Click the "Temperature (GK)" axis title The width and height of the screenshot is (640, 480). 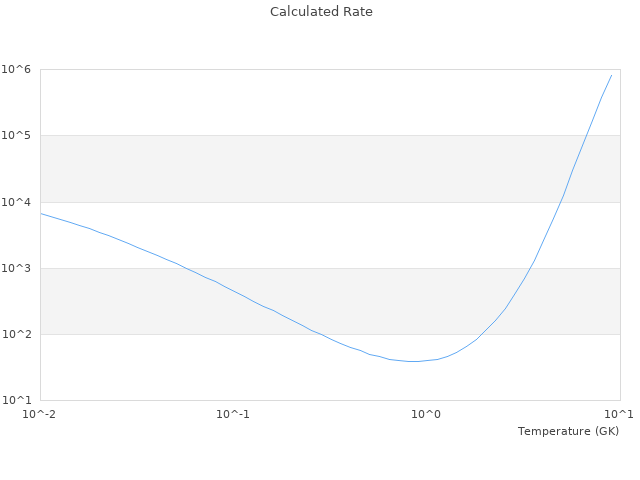tap(568, 431)
